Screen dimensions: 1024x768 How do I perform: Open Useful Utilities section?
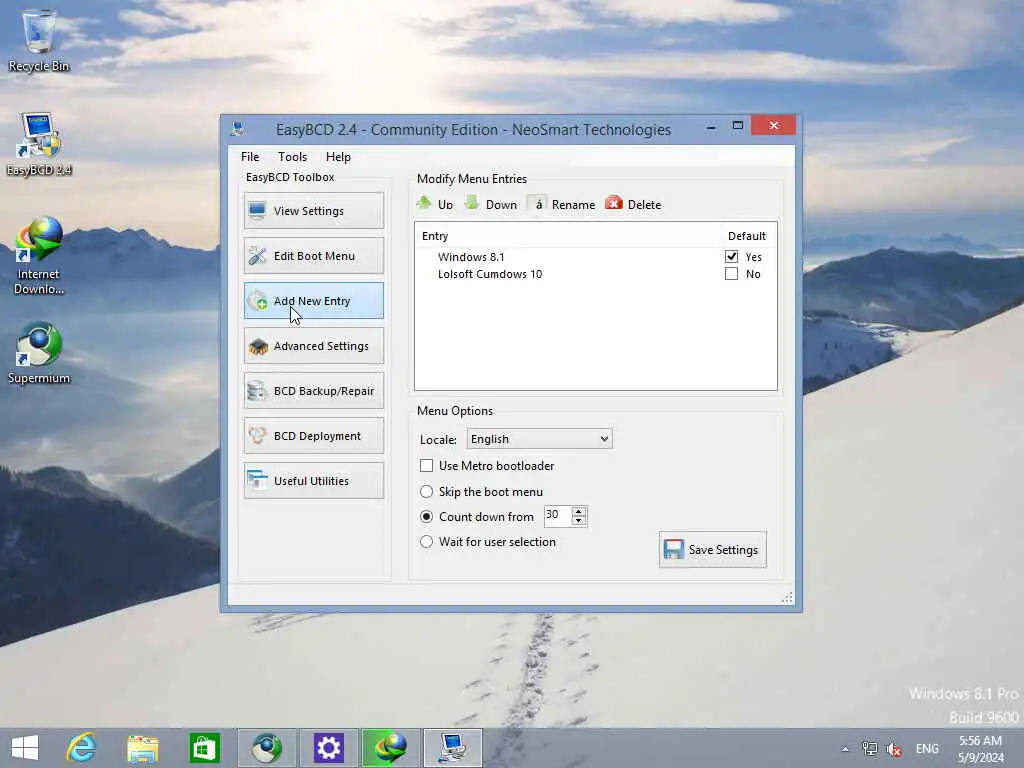coord(313,481)
